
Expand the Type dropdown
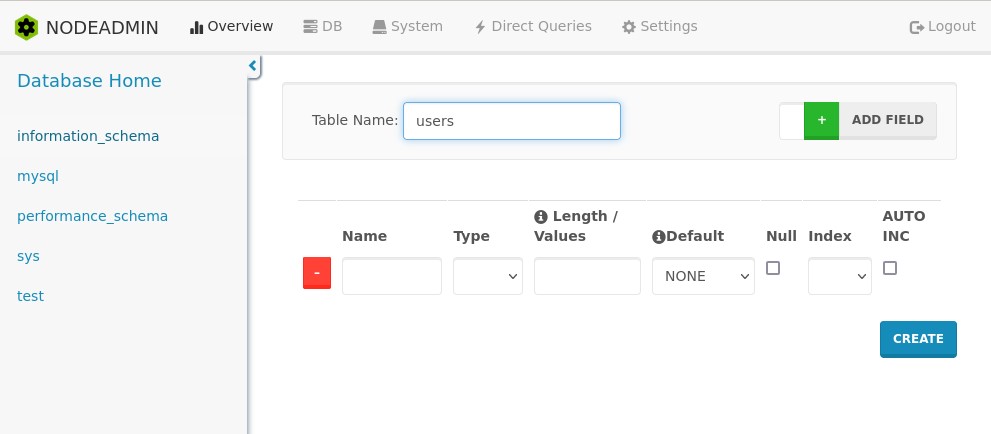click(x=488, y=276)
